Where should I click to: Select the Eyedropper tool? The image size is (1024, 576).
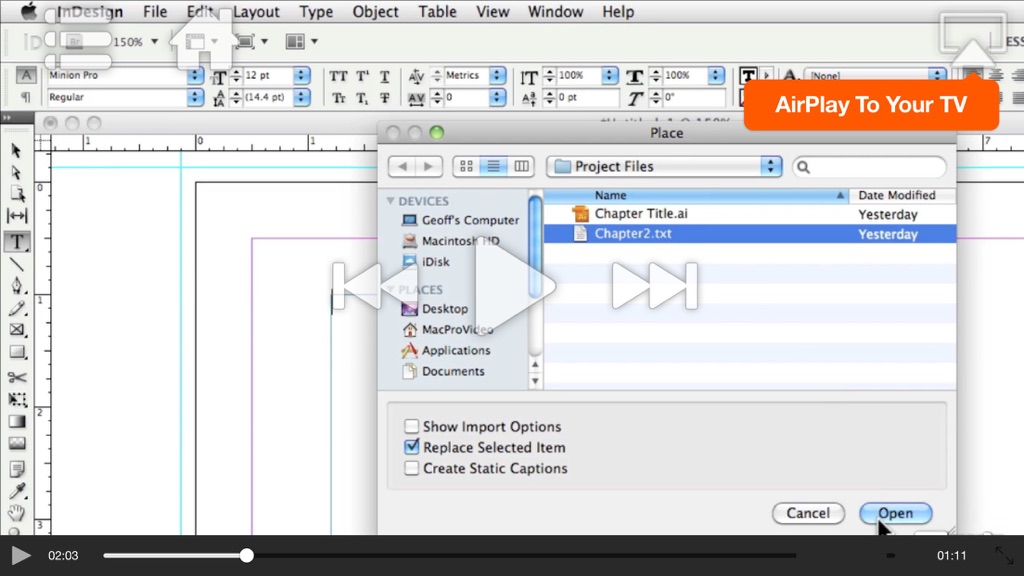tap(16, 491)
